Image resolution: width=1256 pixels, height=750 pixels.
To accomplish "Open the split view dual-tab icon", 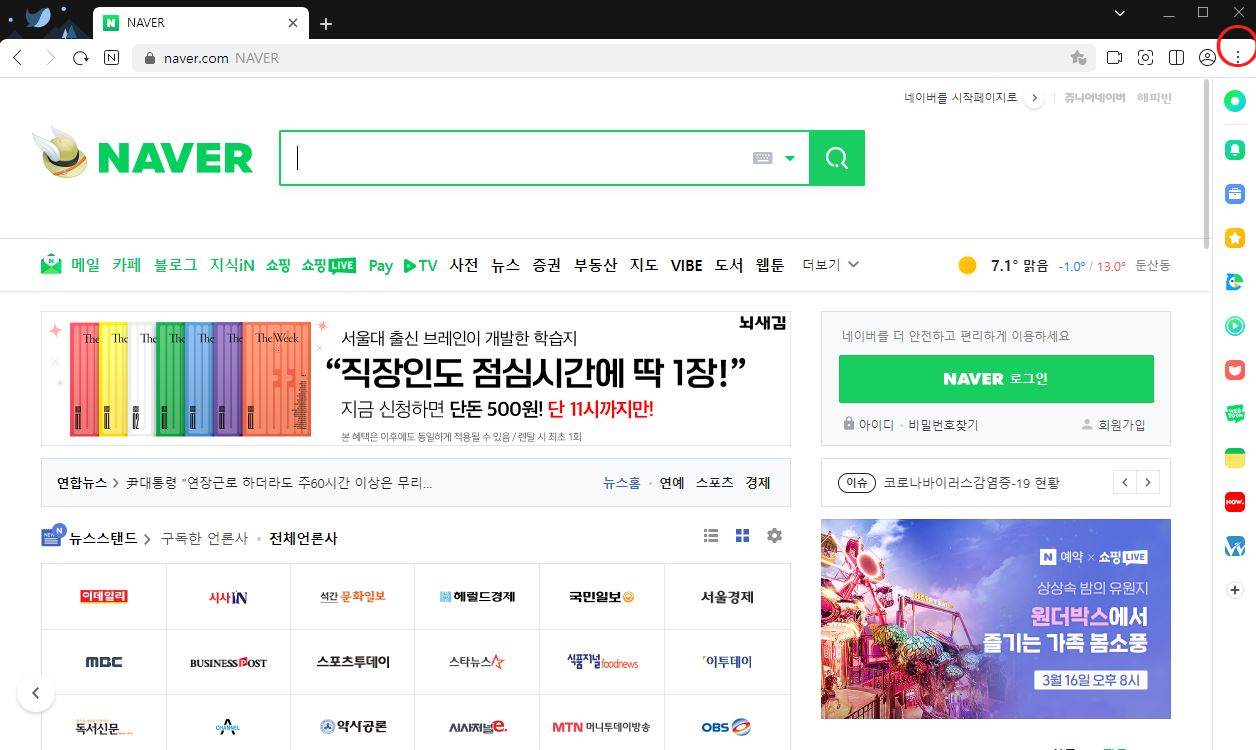I will (1176, 58).
